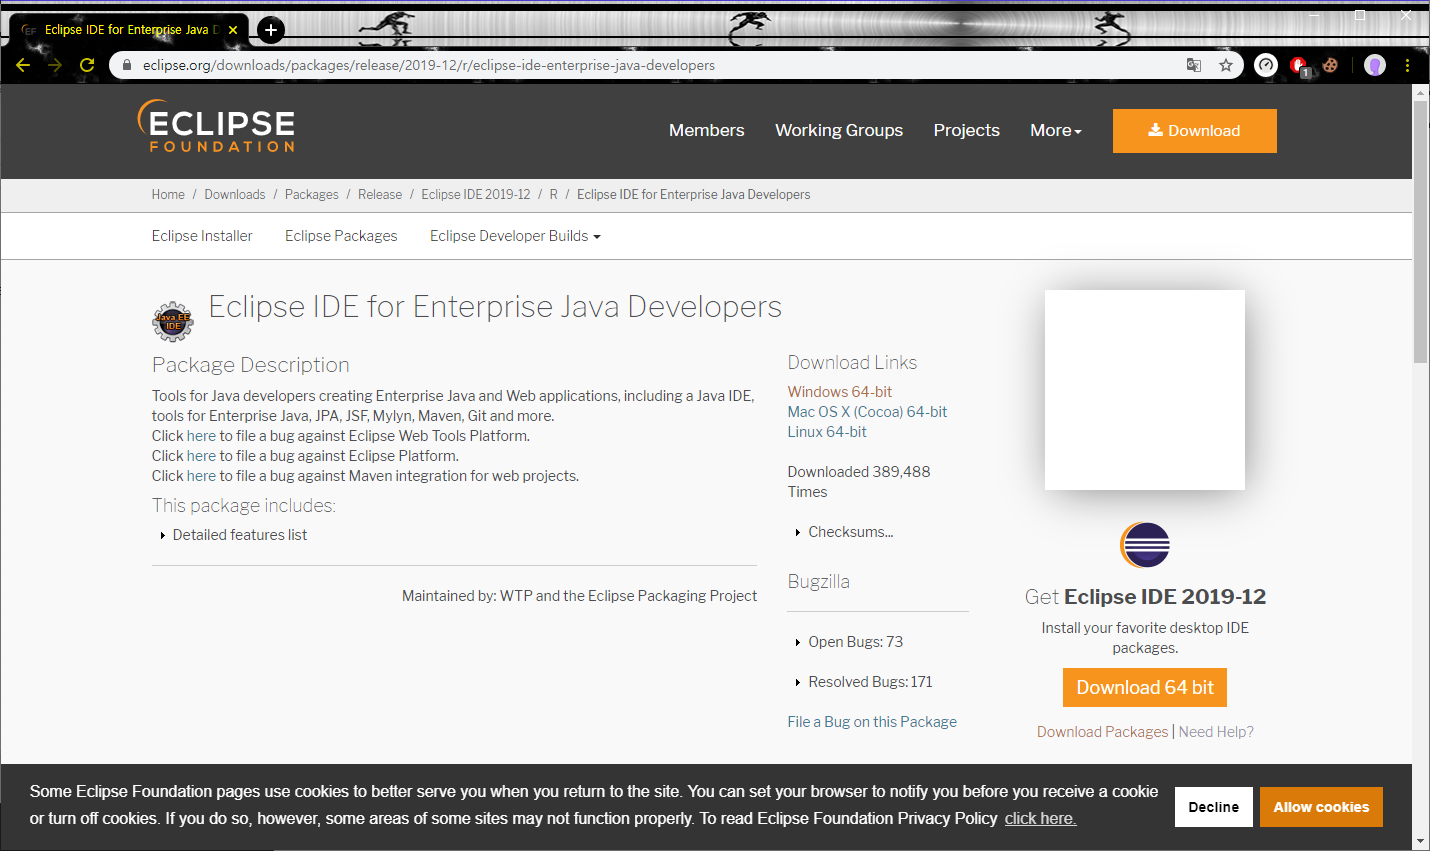The height and width of the screenshot is (851, 1430).
Task: Click the scrollbar up arrow
Action: (x=1421, y=92)
